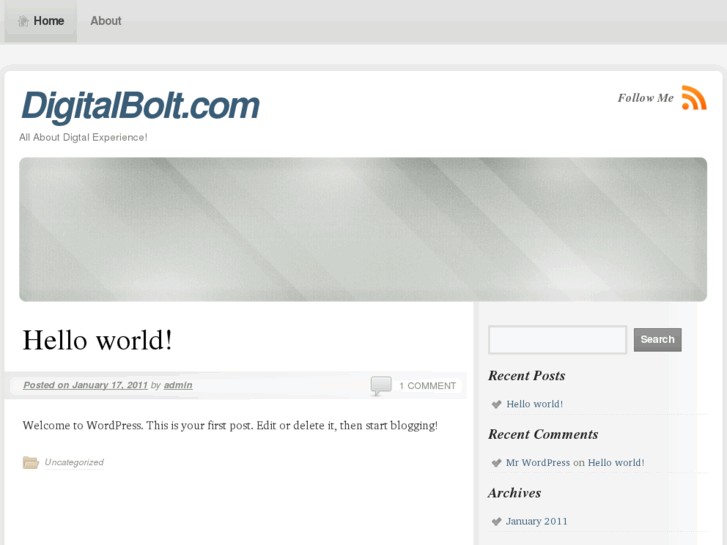
Task: Open the About page
Action: tap(106, 21)
